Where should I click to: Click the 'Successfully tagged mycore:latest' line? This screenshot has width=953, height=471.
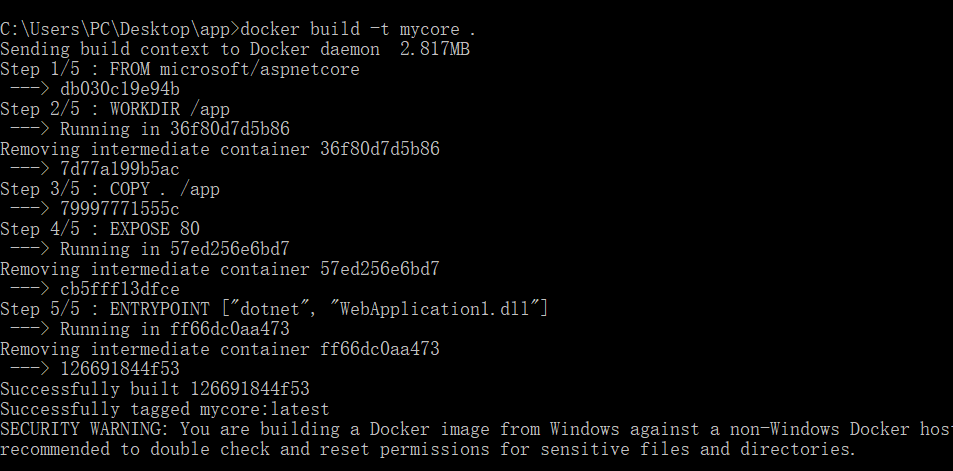(165, 409)
